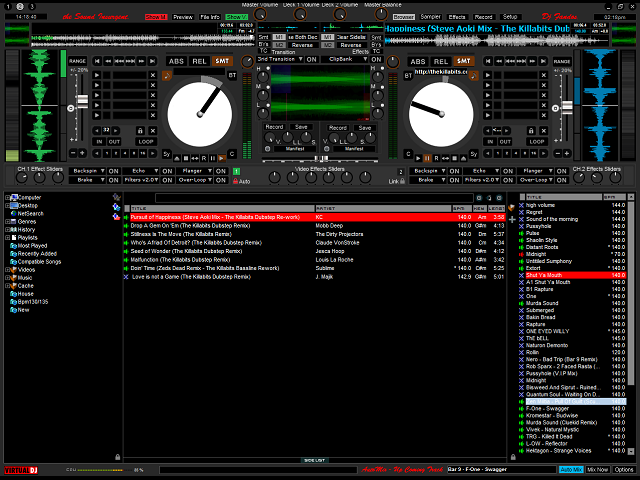The height and width of the screenshot is (480, 640).
Task: Trigger the first hot cue play on deck 1
Action: [x=97, y=75]
